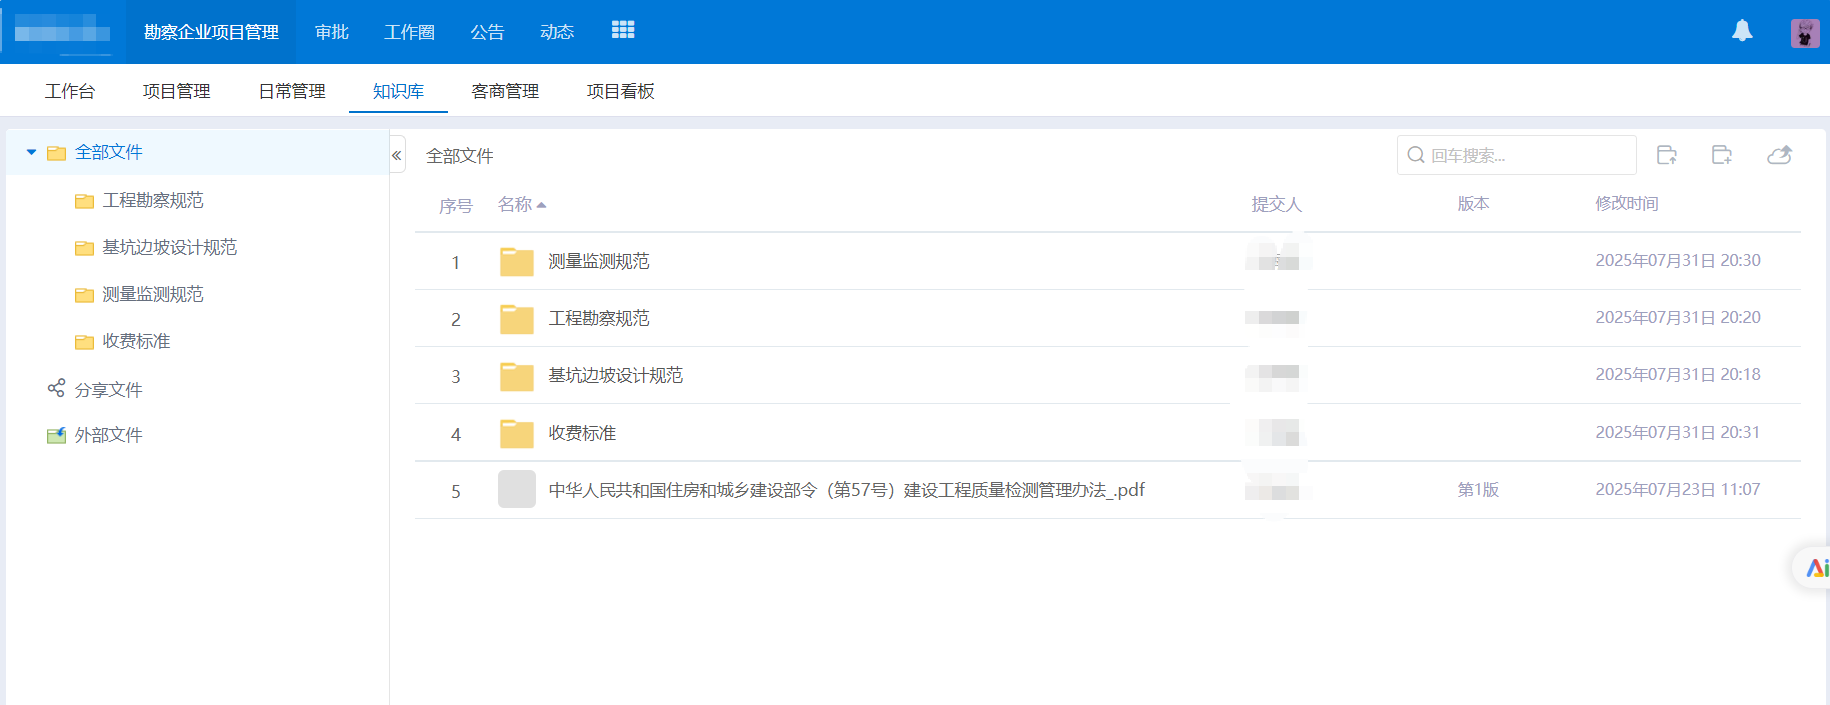Screen dimensions: 1830x705
Task: Open the notification bell
Action: (x=1742, y=31)
